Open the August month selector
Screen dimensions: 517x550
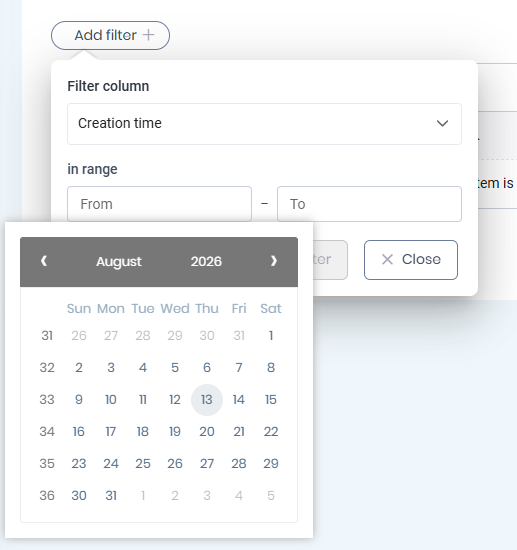[119, 262]
